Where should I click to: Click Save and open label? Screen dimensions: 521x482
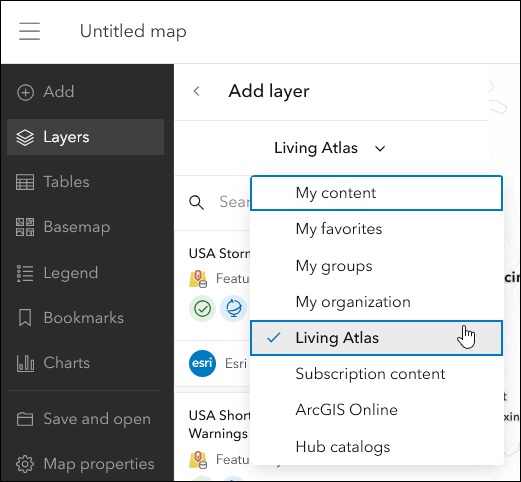click(97, 419)
